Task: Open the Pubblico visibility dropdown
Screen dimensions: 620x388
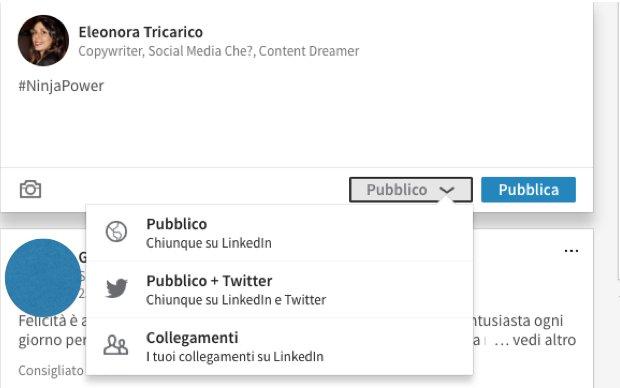Action: (x=411, y=189)
